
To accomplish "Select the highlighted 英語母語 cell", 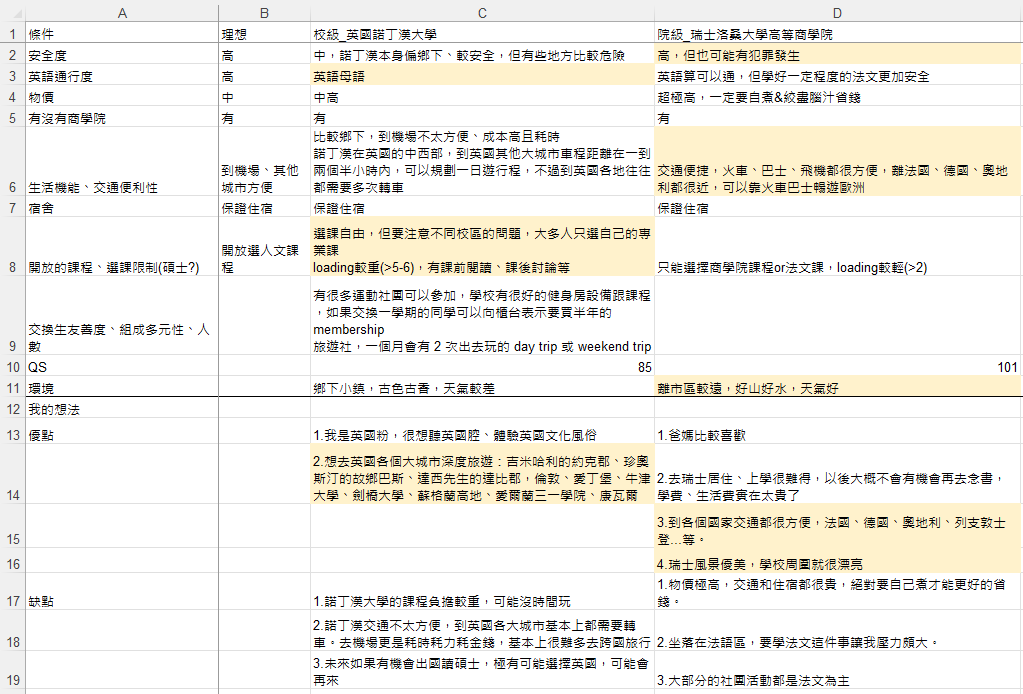I will pos(482,75).
